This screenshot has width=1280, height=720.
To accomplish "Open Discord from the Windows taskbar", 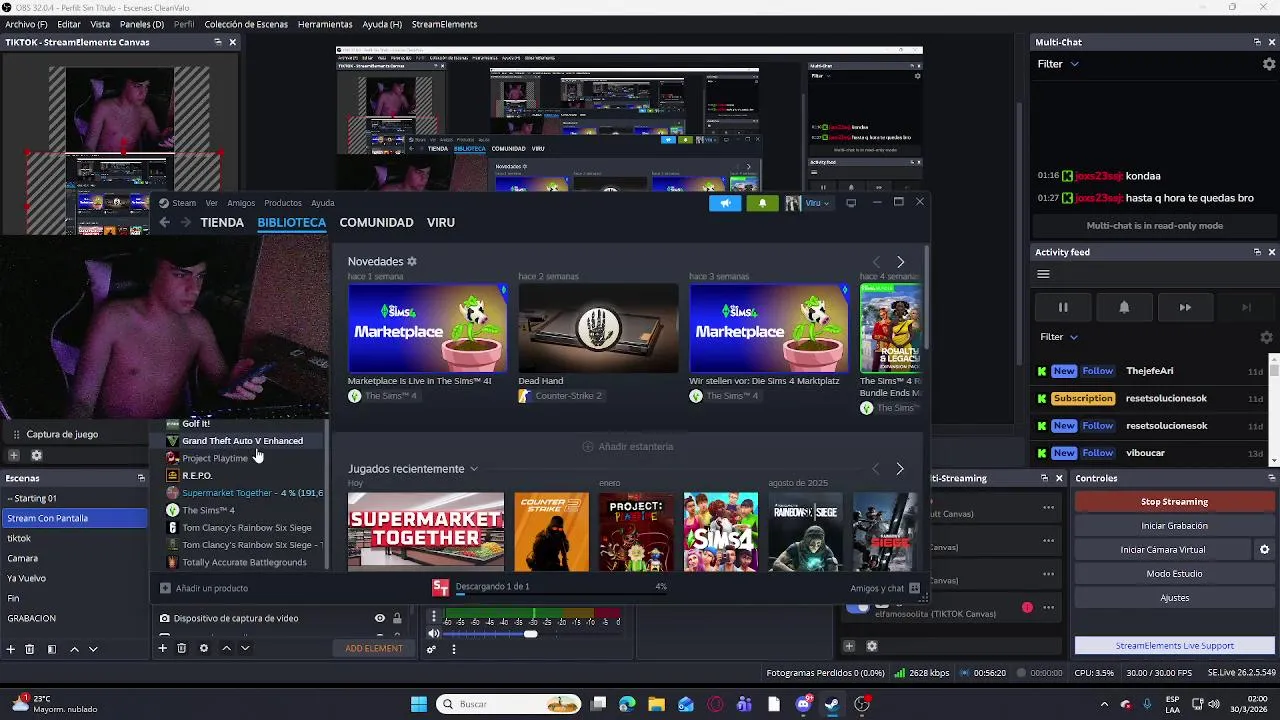I will pos(803,704).
